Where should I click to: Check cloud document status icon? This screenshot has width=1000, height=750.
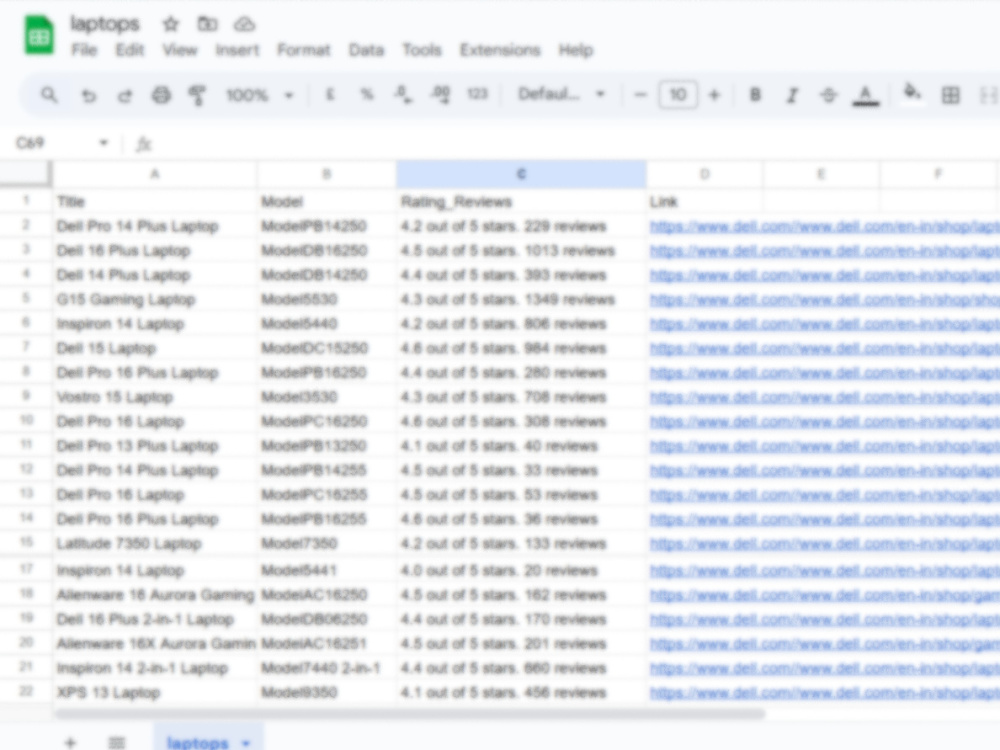(244, 24)
